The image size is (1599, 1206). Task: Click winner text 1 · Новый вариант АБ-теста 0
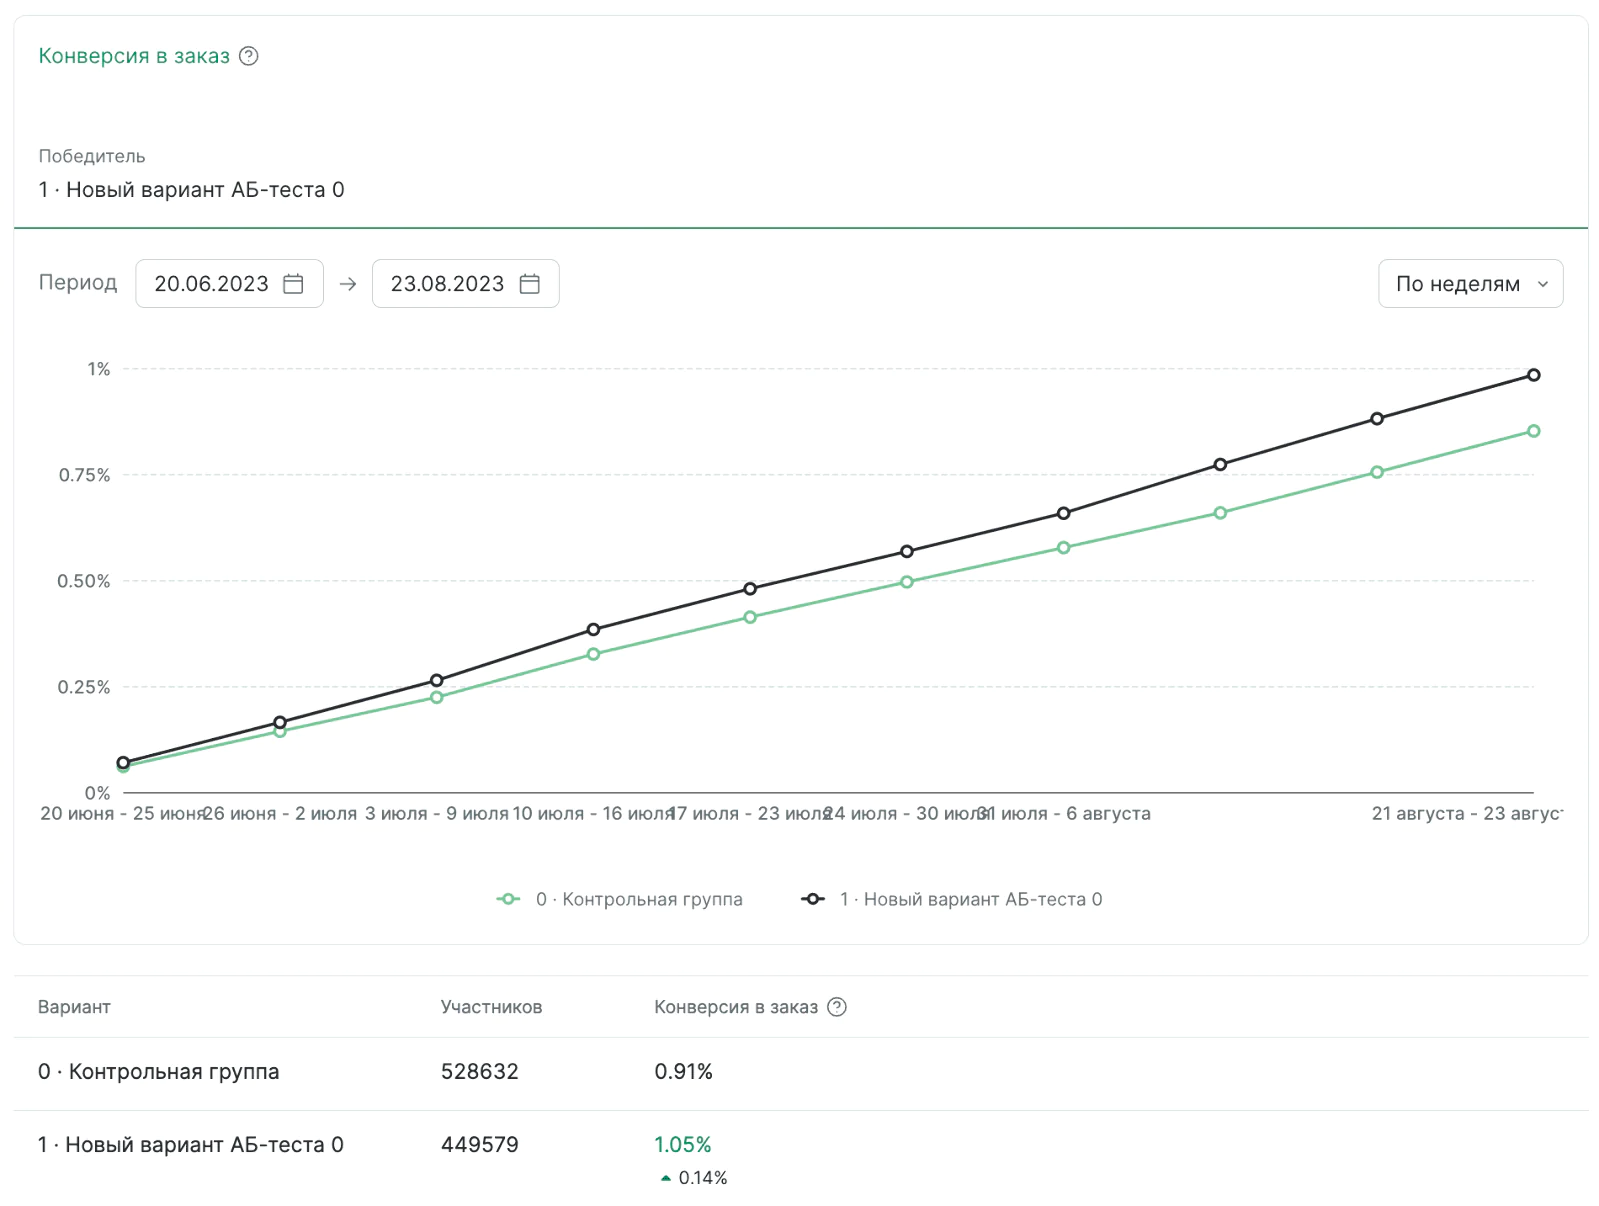[x=191, y=190]
